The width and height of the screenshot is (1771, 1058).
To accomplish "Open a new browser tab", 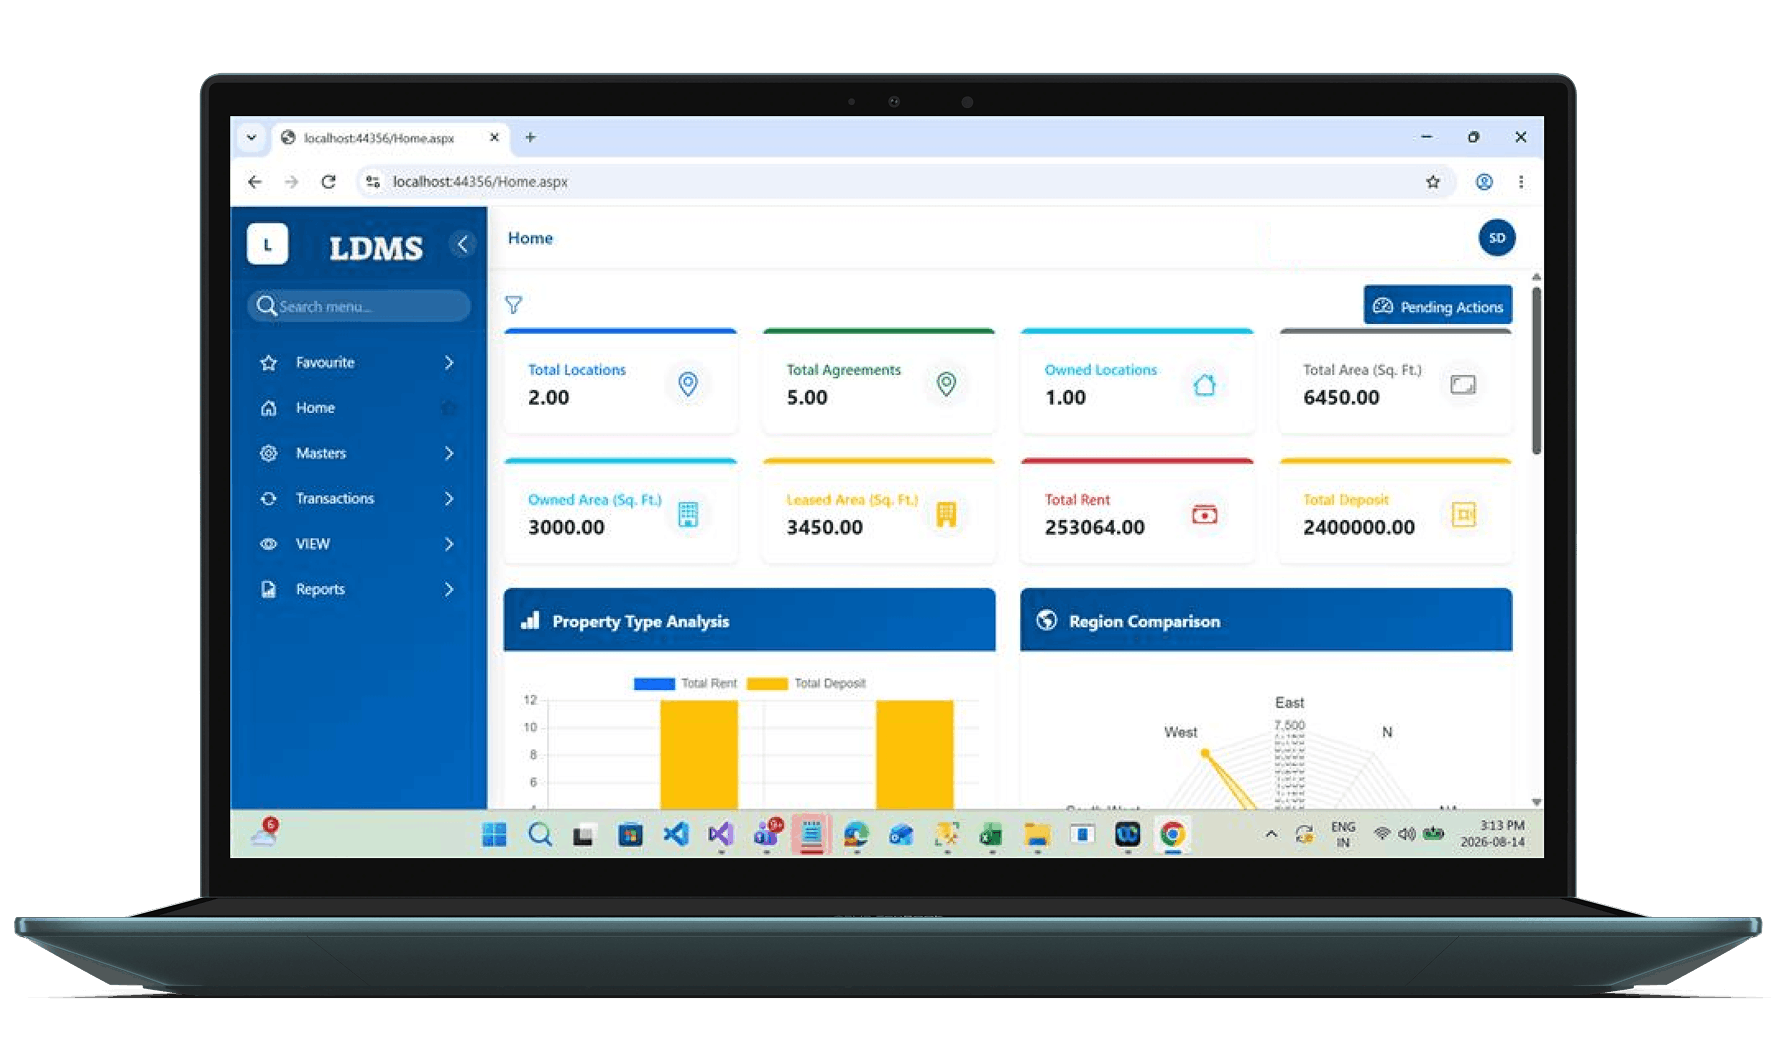I will 531,138.
